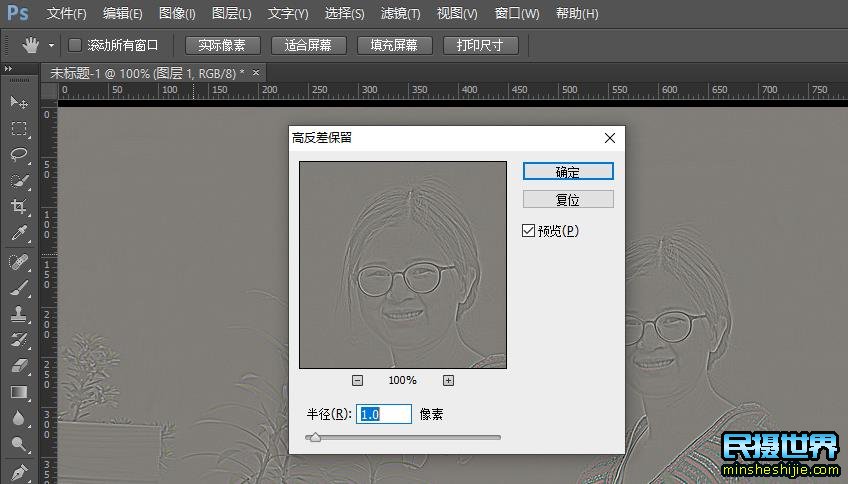Image resolution: width=848 pixels, height=484 pixels.
Task: Close the 未标题-1 document tab
Action: (256, 72)
